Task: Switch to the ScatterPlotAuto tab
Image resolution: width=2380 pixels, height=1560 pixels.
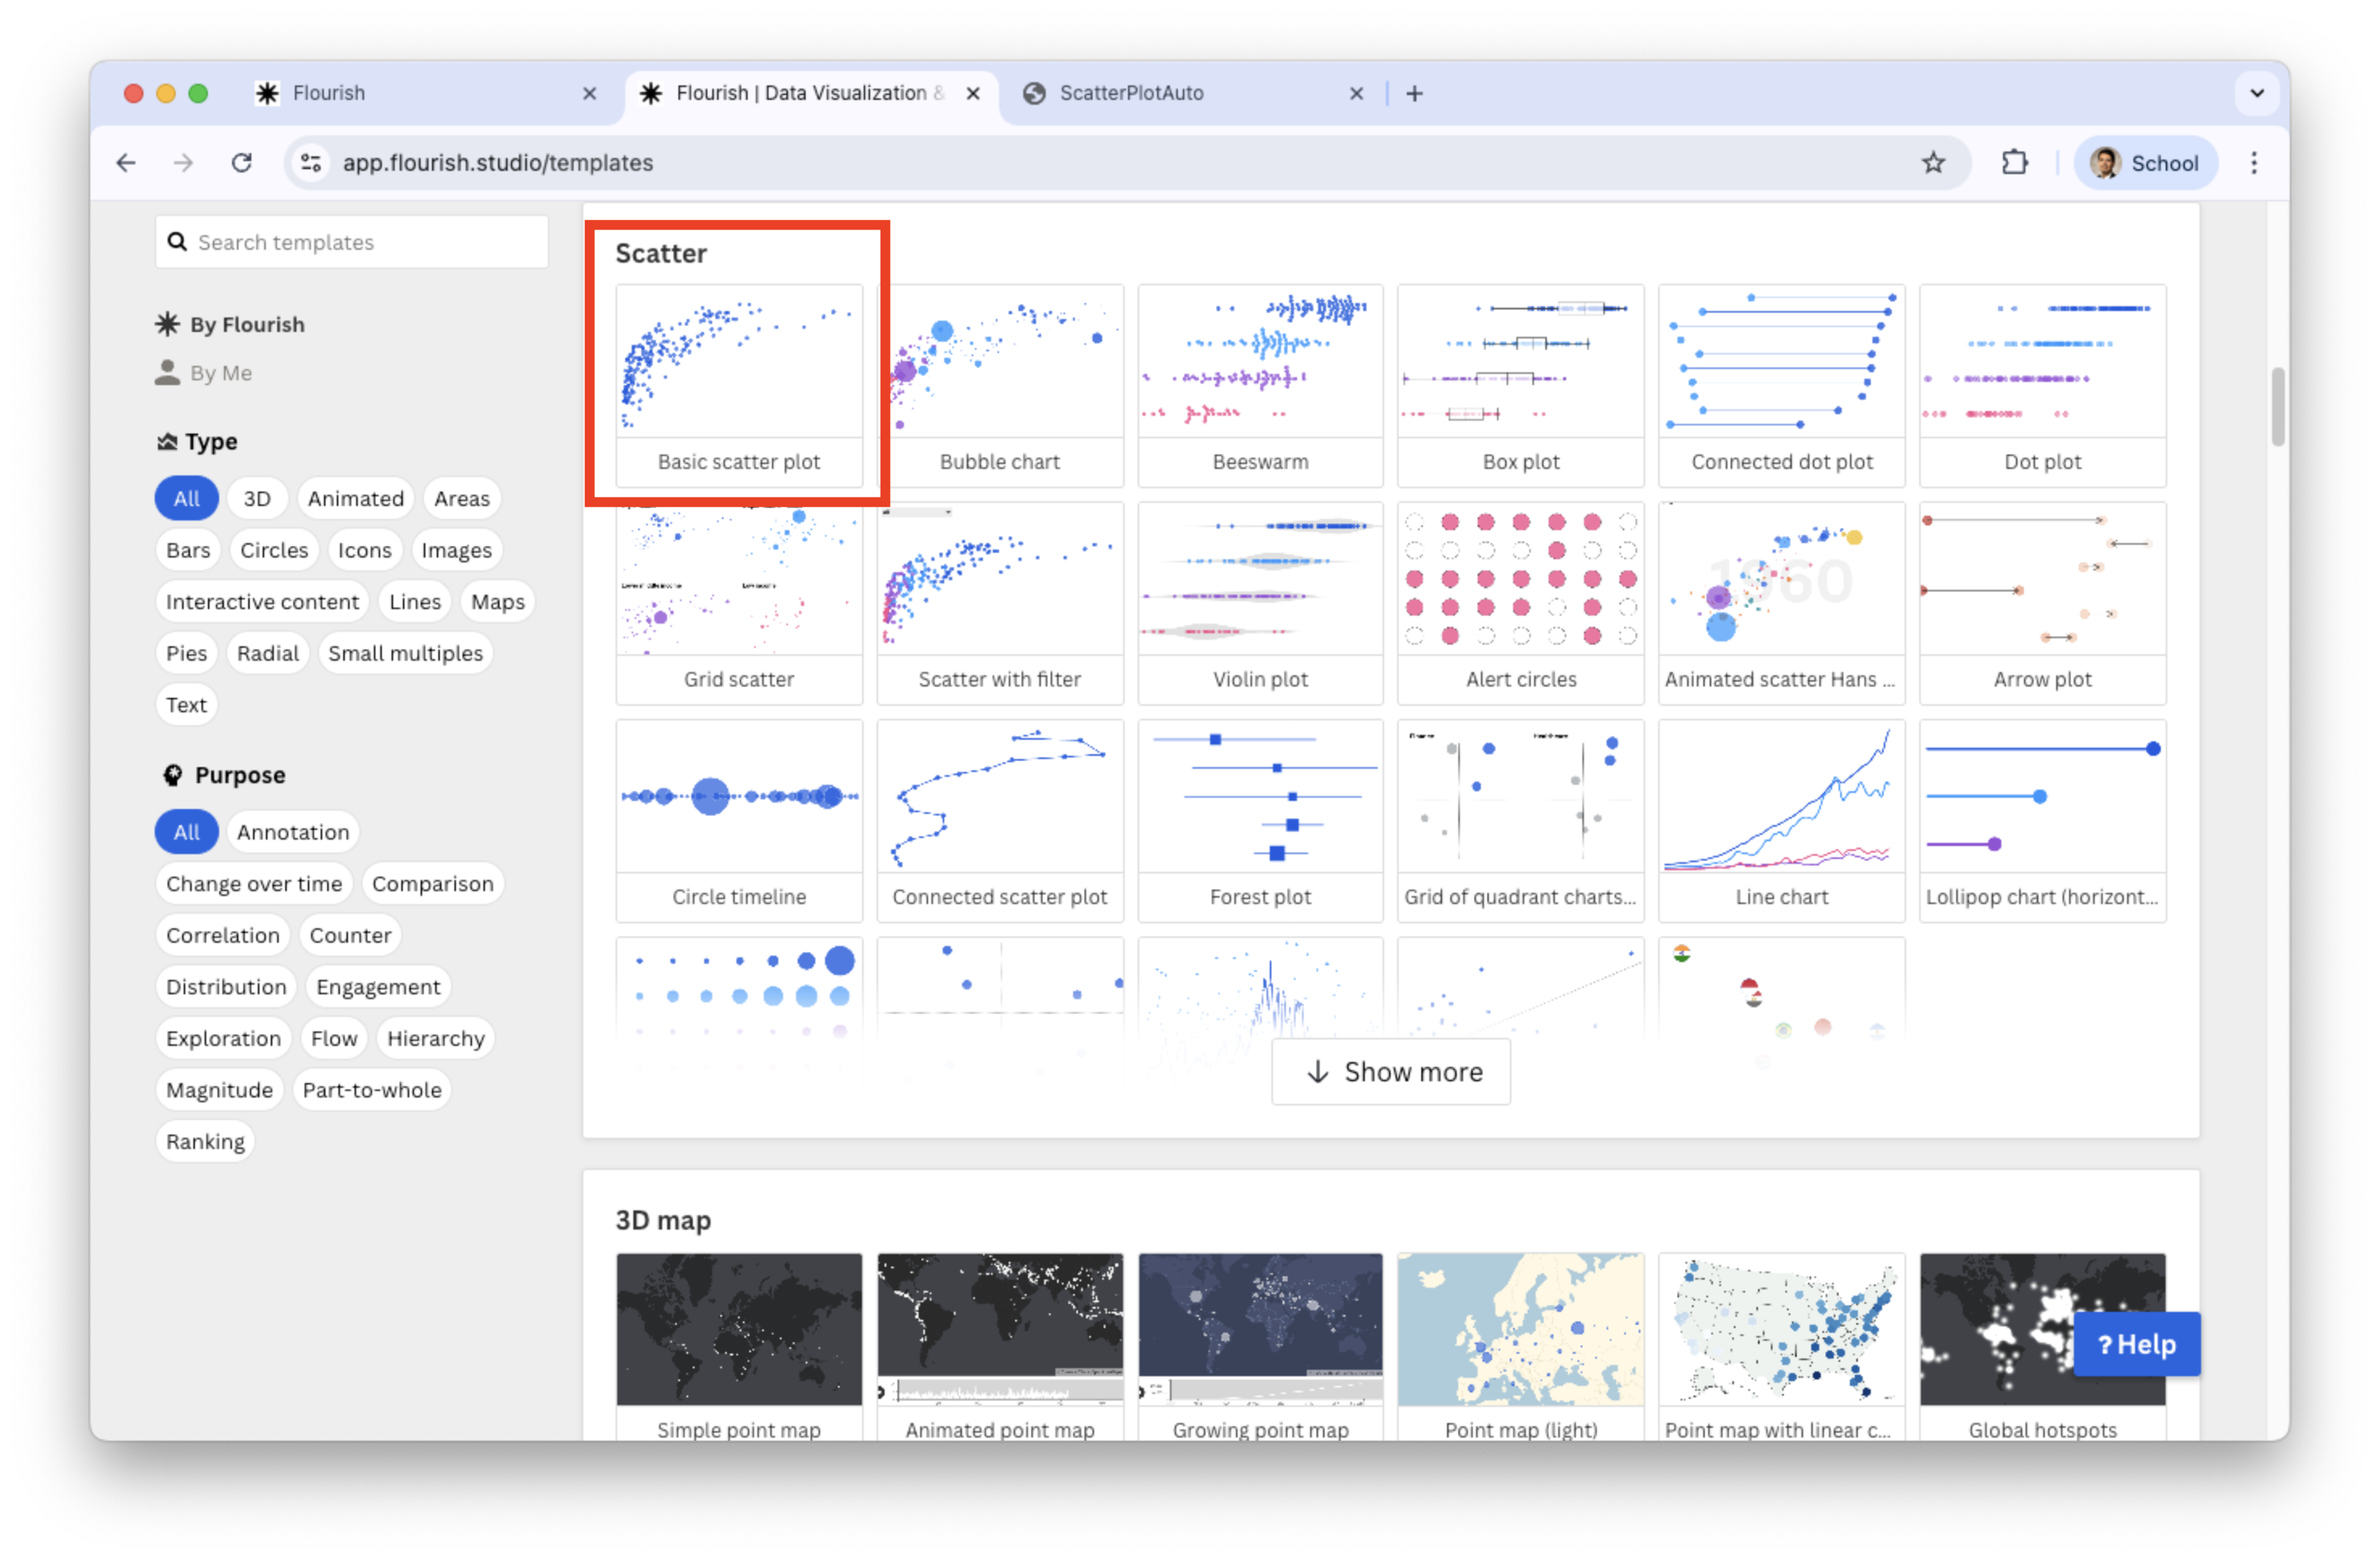Action: click(x=1130, y=94)
